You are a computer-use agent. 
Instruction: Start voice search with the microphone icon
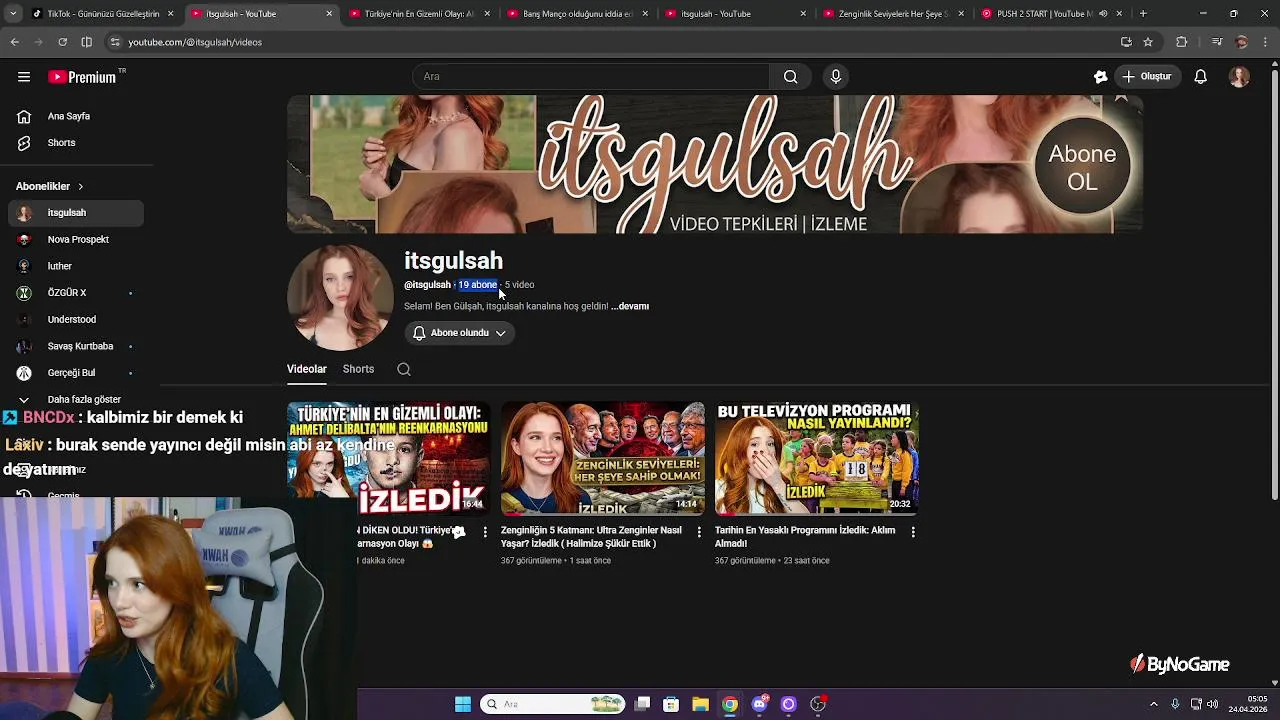click(x=836, y=77)
